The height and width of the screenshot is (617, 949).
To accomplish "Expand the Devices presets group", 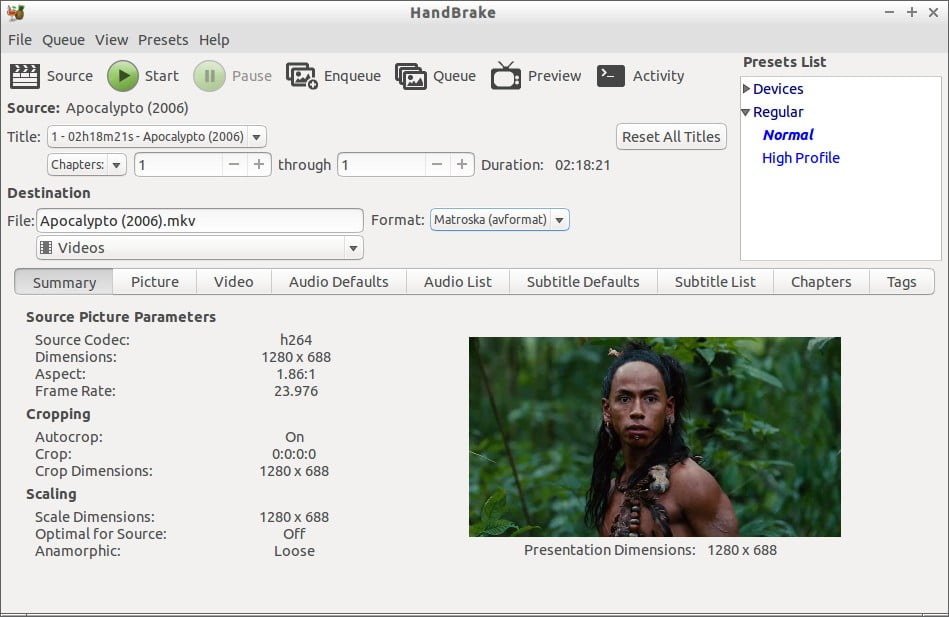I will point(744,88).
